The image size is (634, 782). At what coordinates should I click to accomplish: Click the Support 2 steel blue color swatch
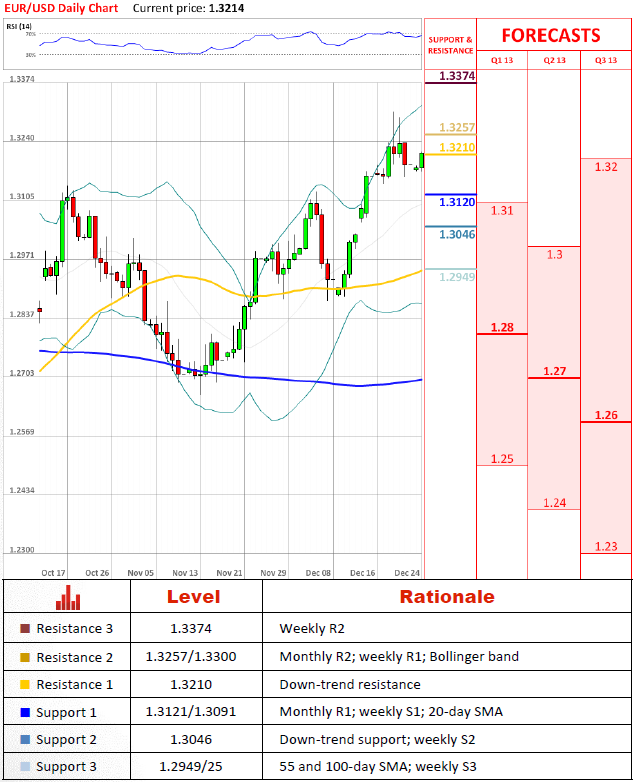pyautogui.click(x=25, y=739)
